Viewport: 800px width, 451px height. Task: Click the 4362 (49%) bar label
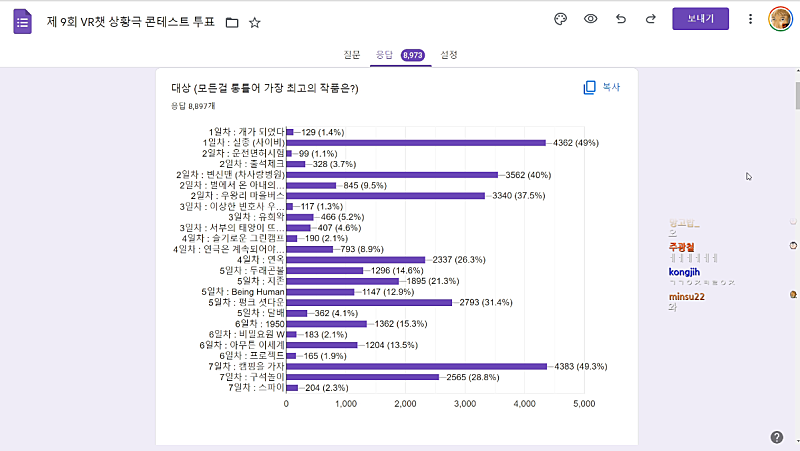click(576, 143)
